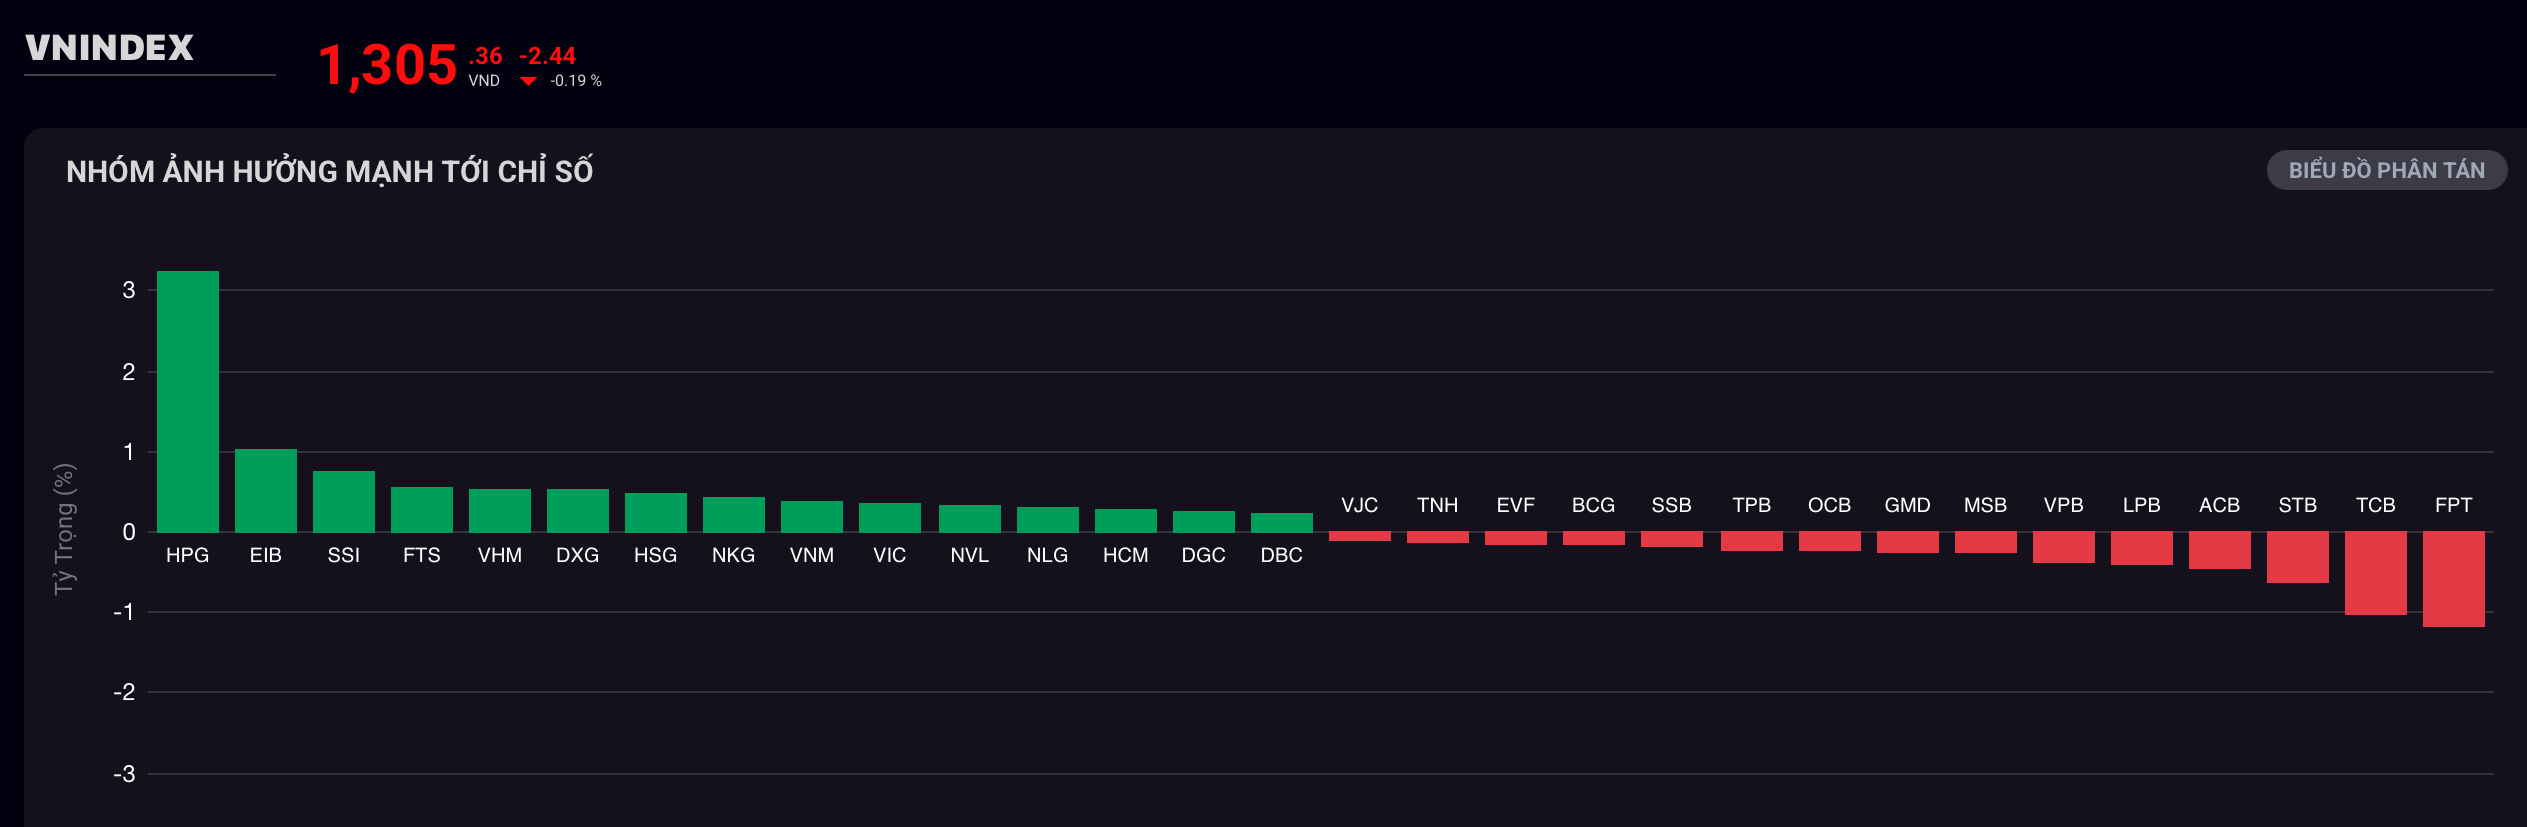This screenshot has height=827, width=2527.
Task: Click the tall green HPG bar
Action: pos(188,400)
